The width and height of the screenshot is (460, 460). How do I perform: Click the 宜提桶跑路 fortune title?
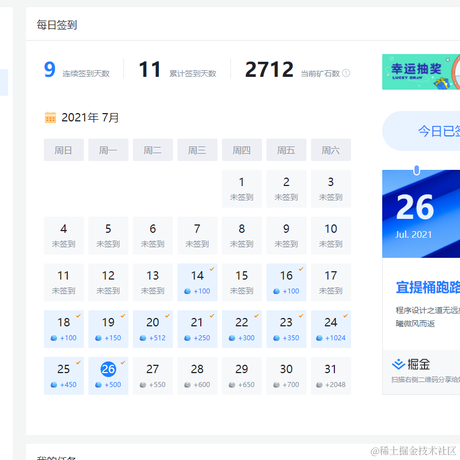point(428,287)
